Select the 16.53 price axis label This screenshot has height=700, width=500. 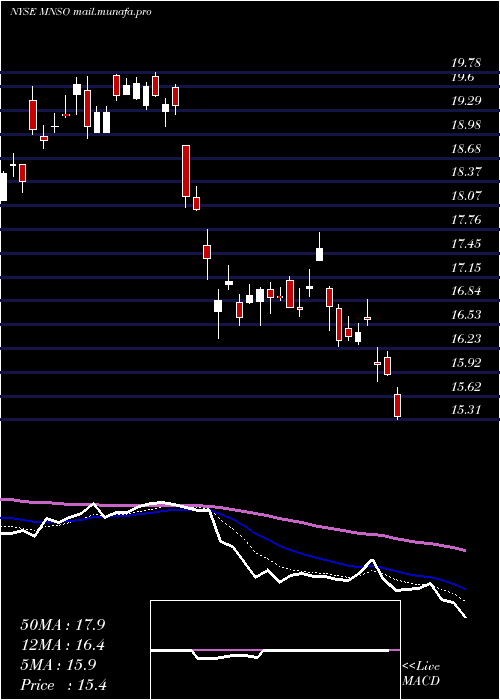click(467, 315)
